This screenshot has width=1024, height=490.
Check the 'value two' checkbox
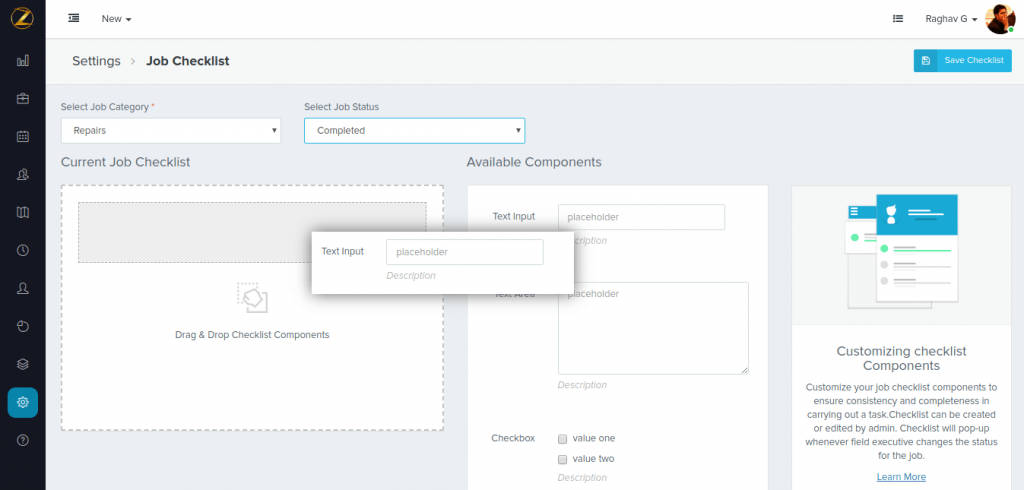563,459
